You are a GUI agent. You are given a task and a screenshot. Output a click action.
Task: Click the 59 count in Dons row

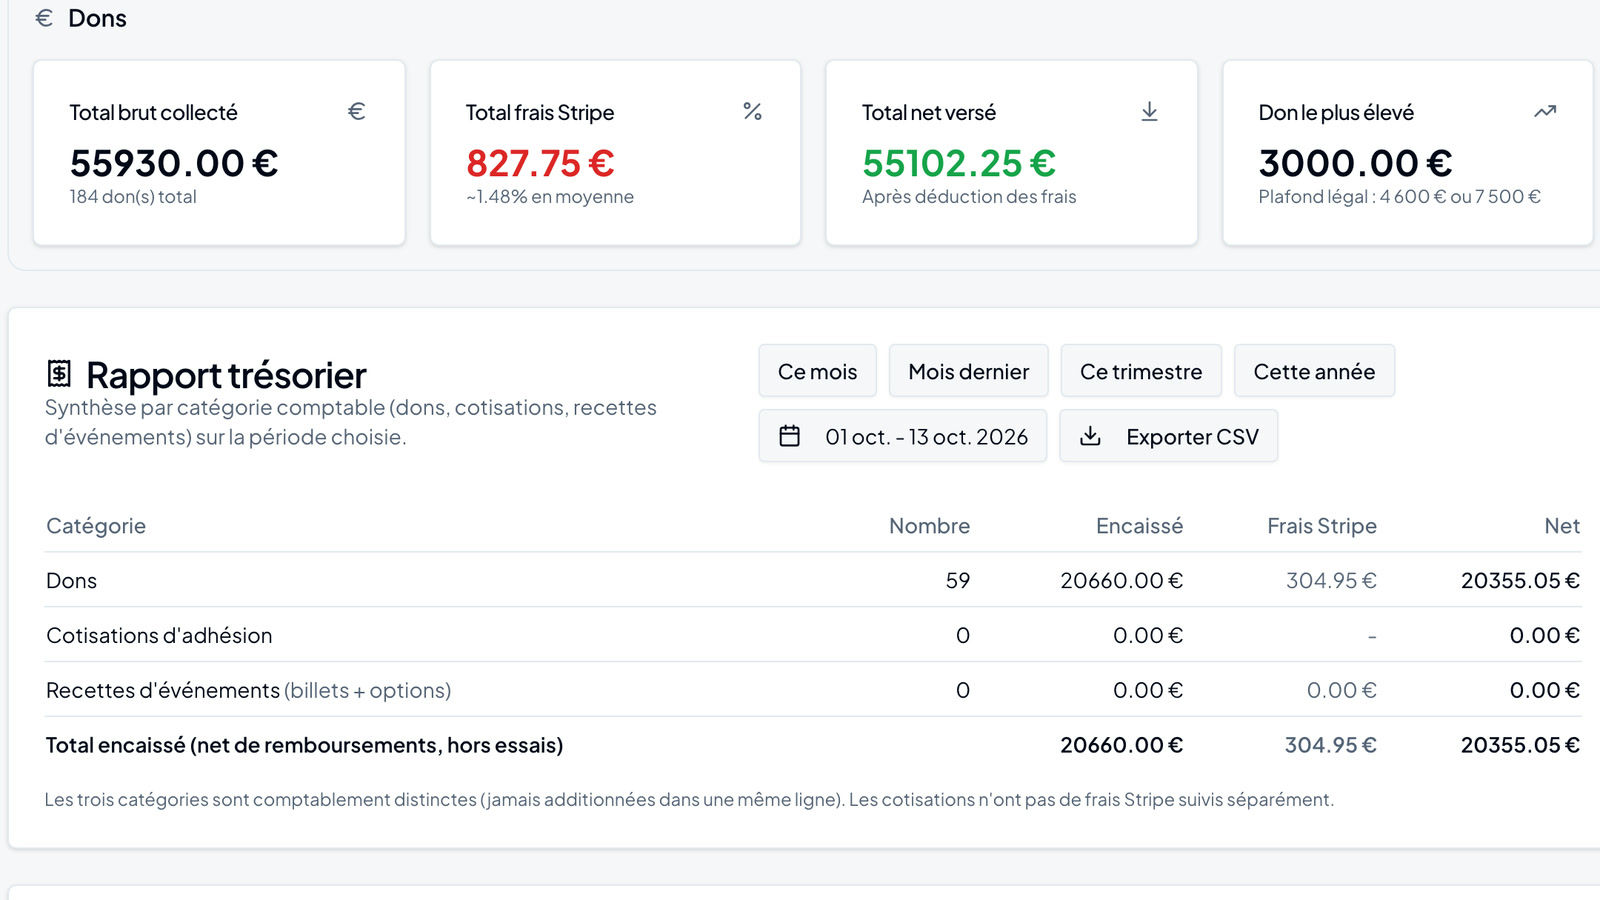click(x=958, y=581)
